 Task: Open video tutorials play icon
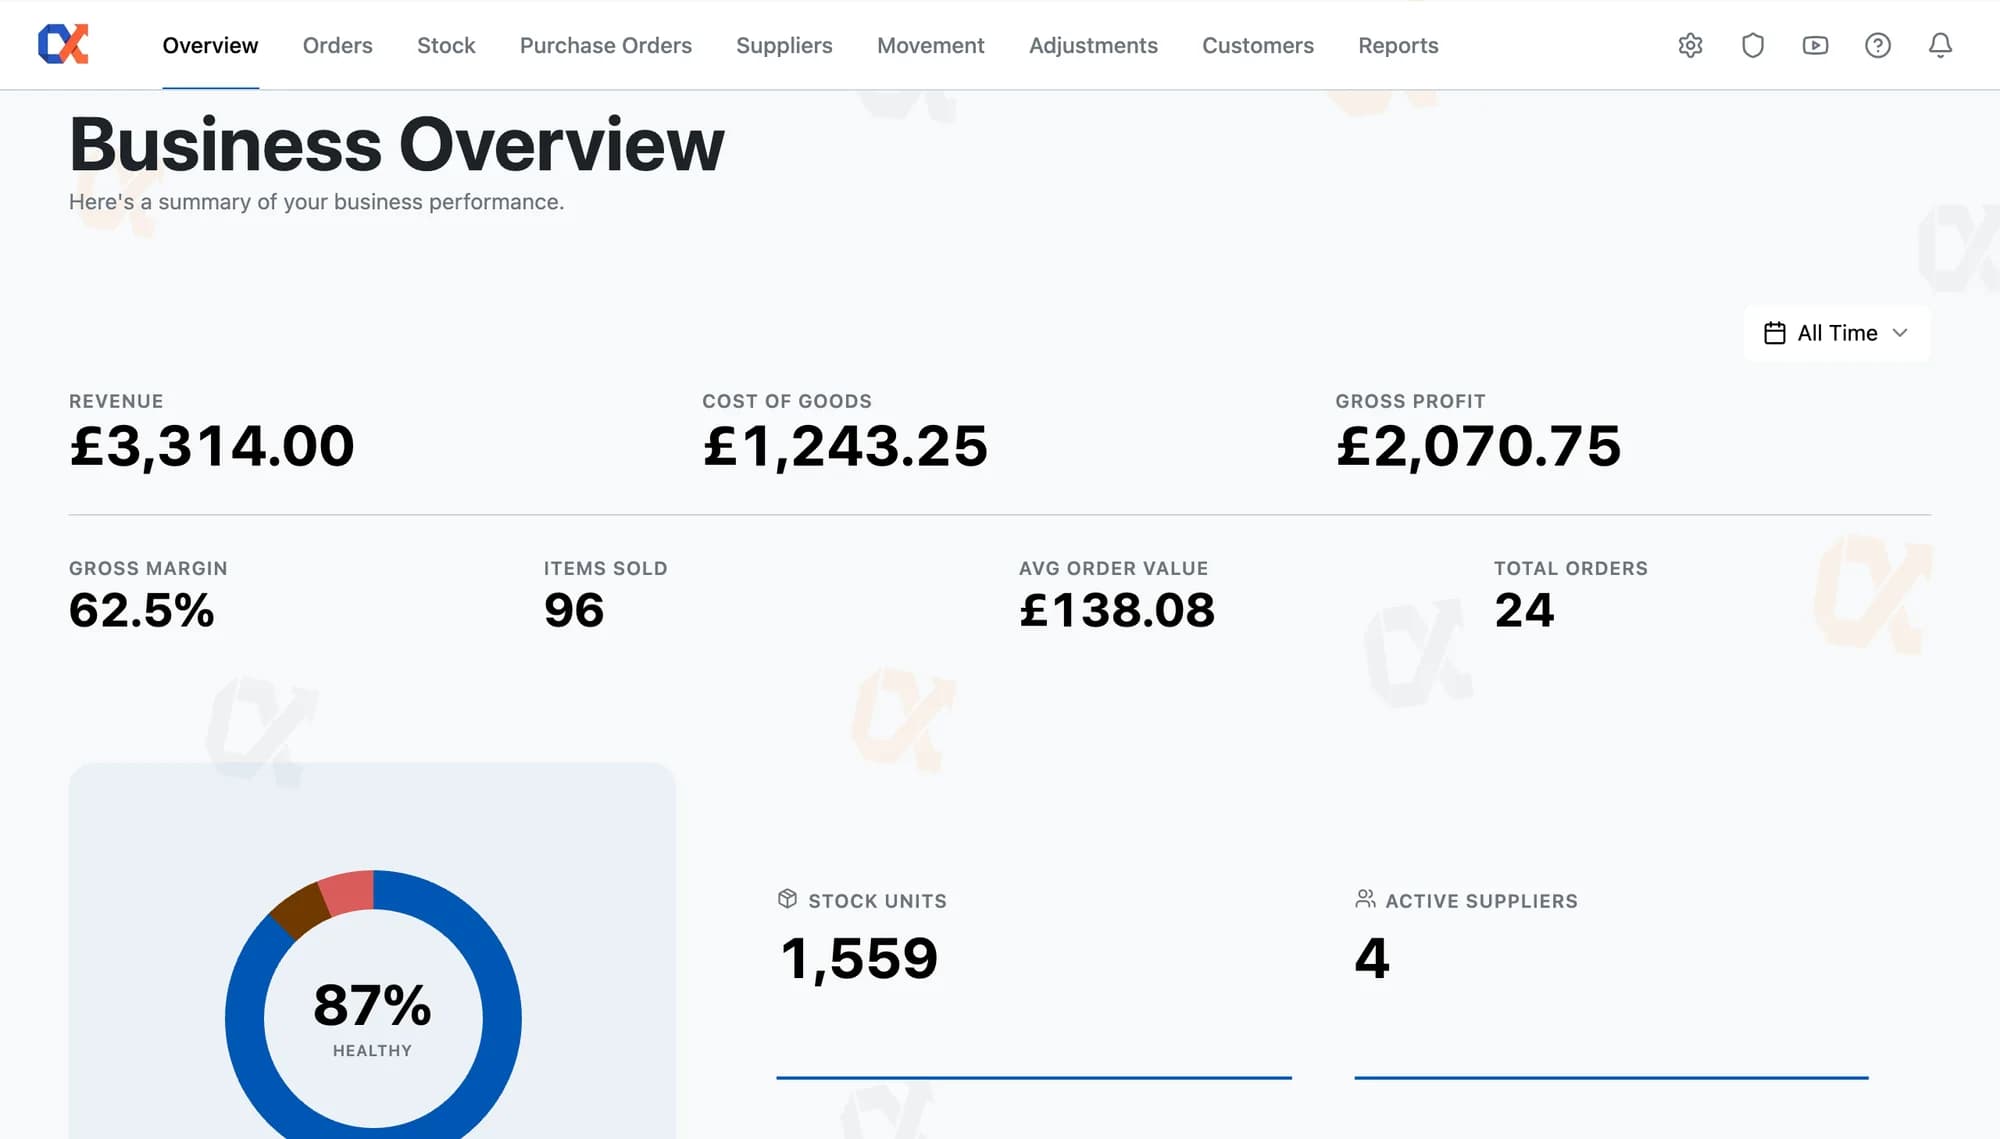point(1815,45)
